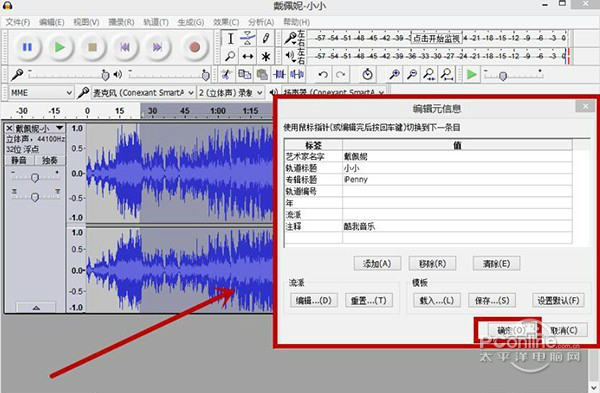Select the Multi-tool asterisk icon
Viewport: 600px width, 393px height.
(266, 57)
